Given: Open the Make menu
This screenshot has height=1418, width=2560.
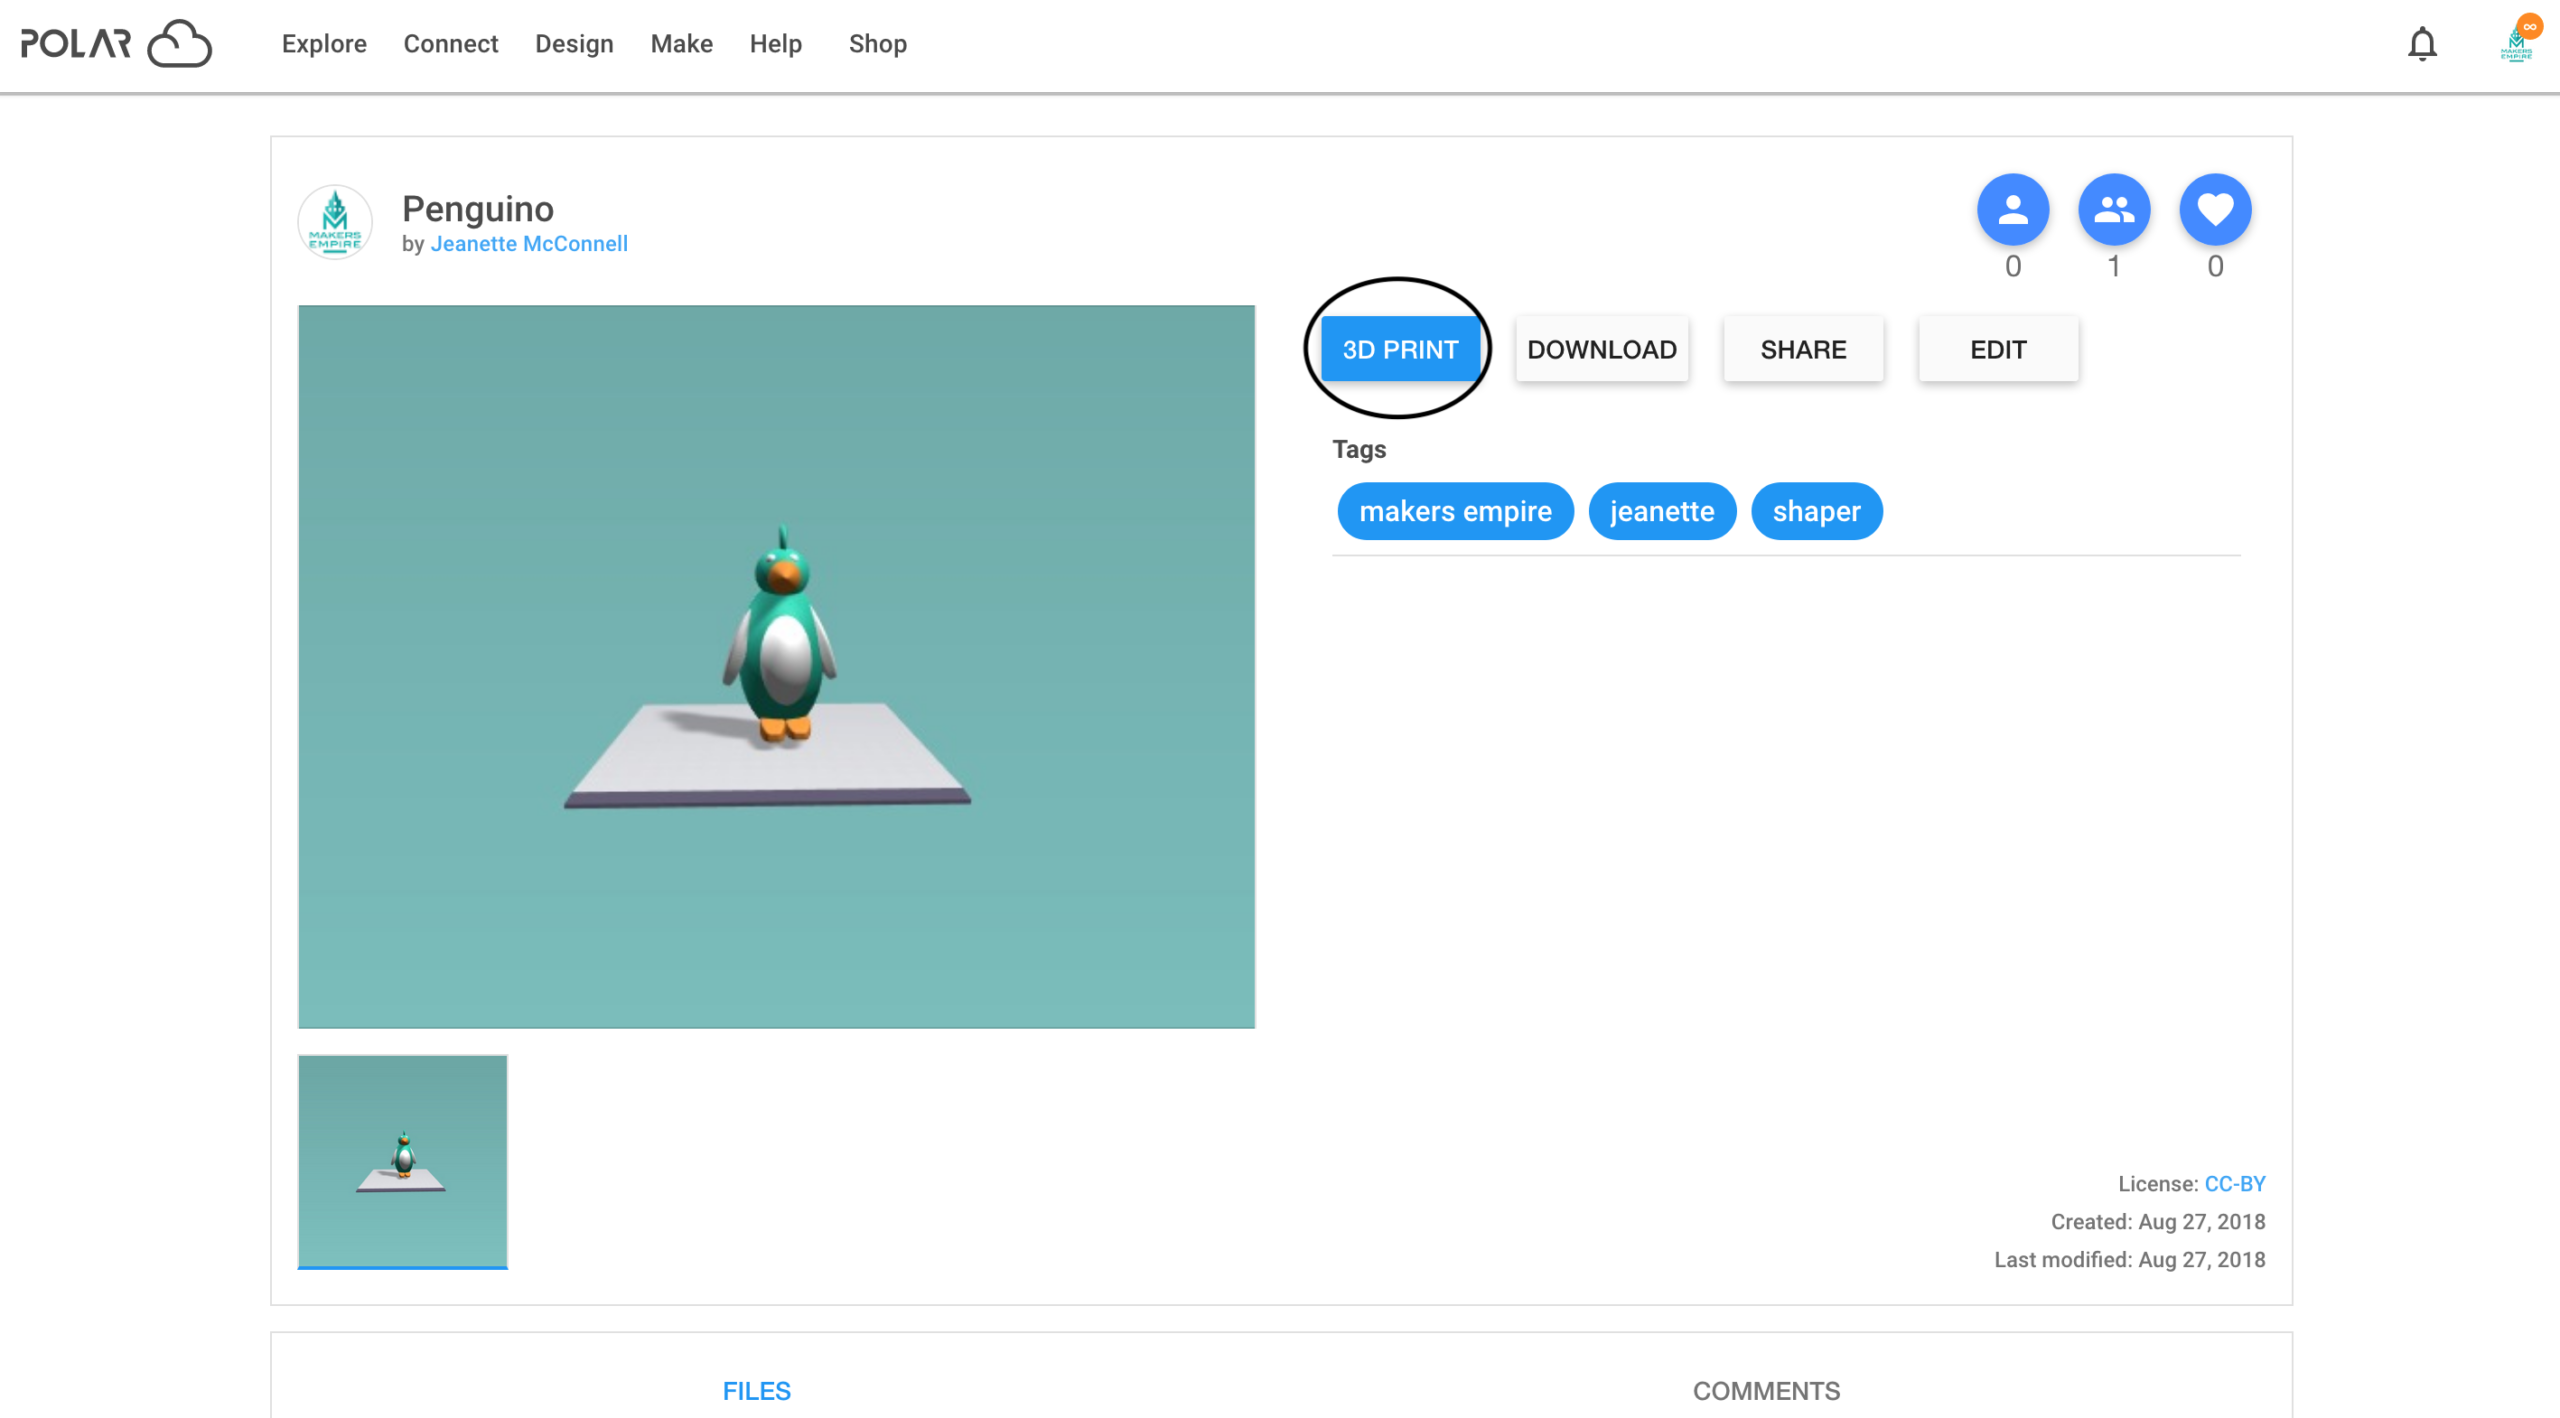Looking at the screenshot, I should click(681, 44).
